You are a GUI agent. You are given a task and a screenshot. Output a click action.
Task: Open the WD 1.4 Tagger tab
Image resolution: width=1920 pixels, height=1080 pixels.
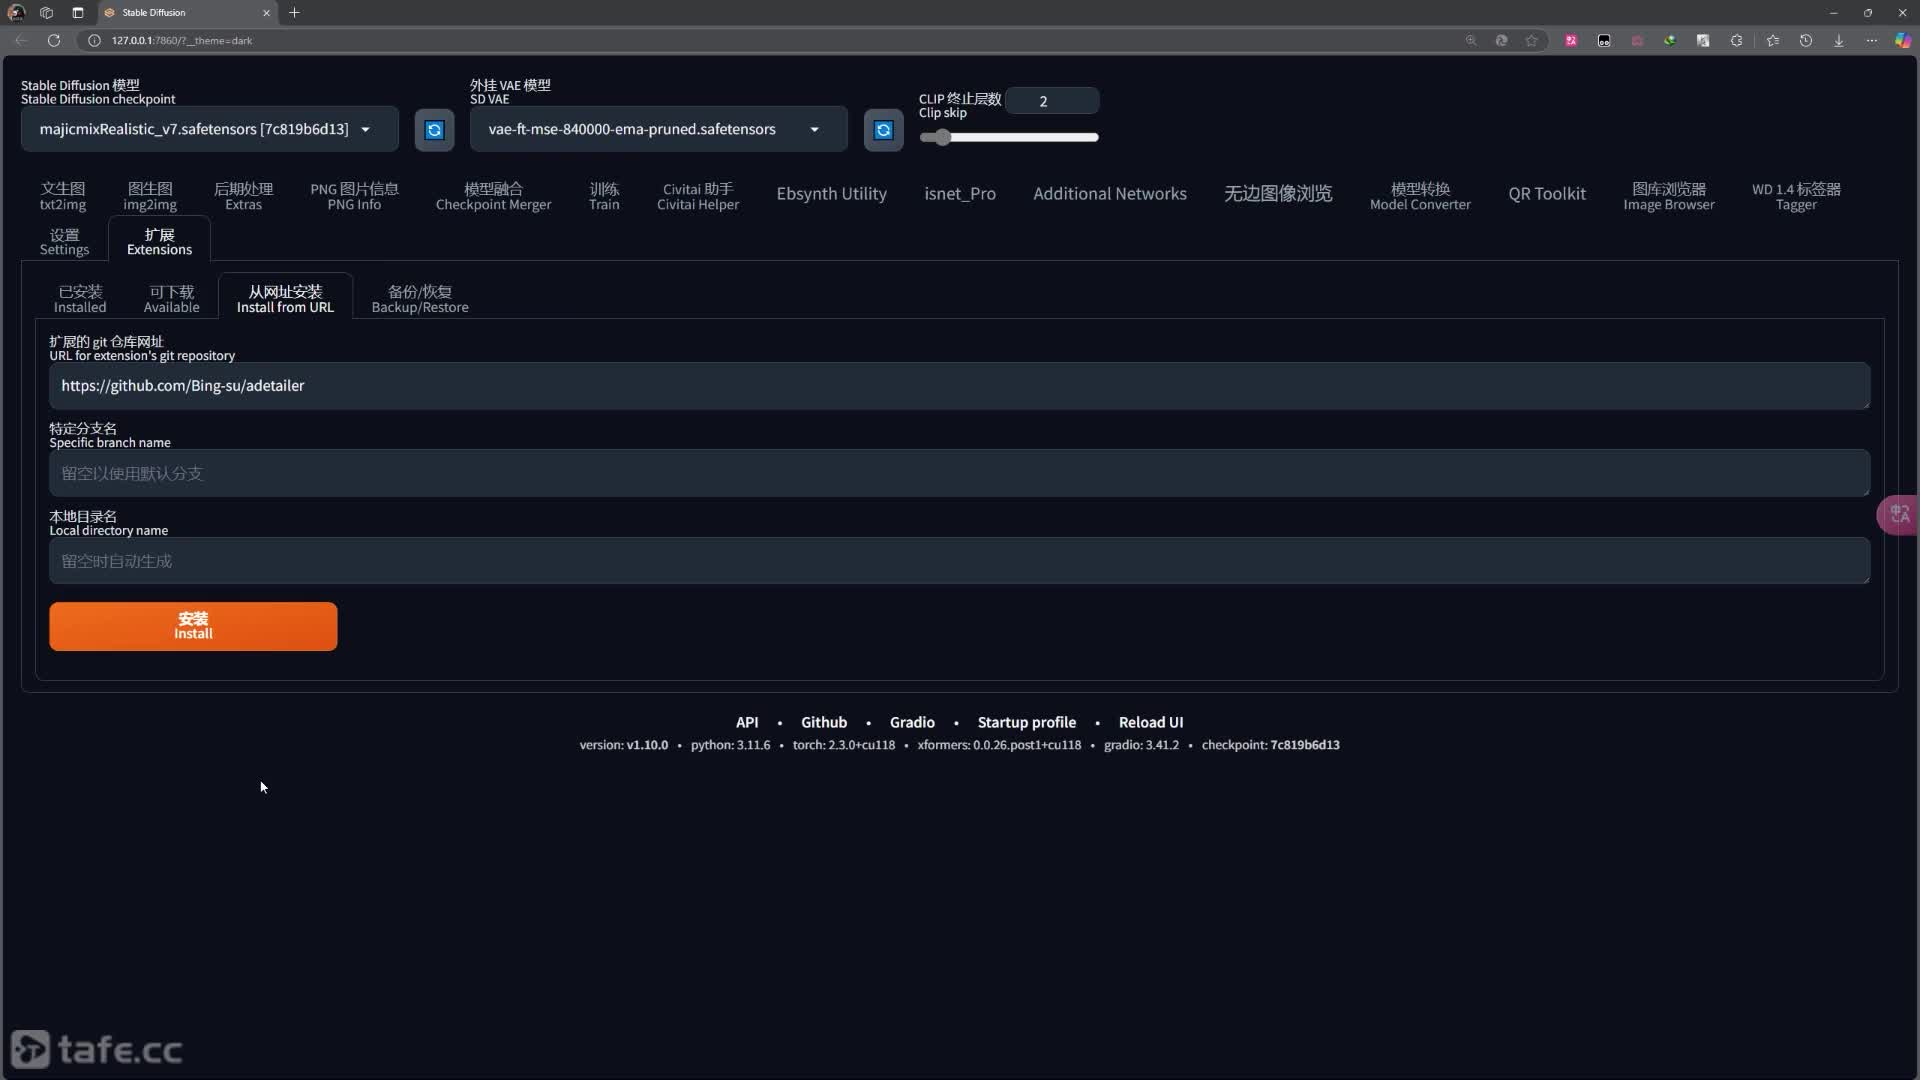[x=1796, y=196]
